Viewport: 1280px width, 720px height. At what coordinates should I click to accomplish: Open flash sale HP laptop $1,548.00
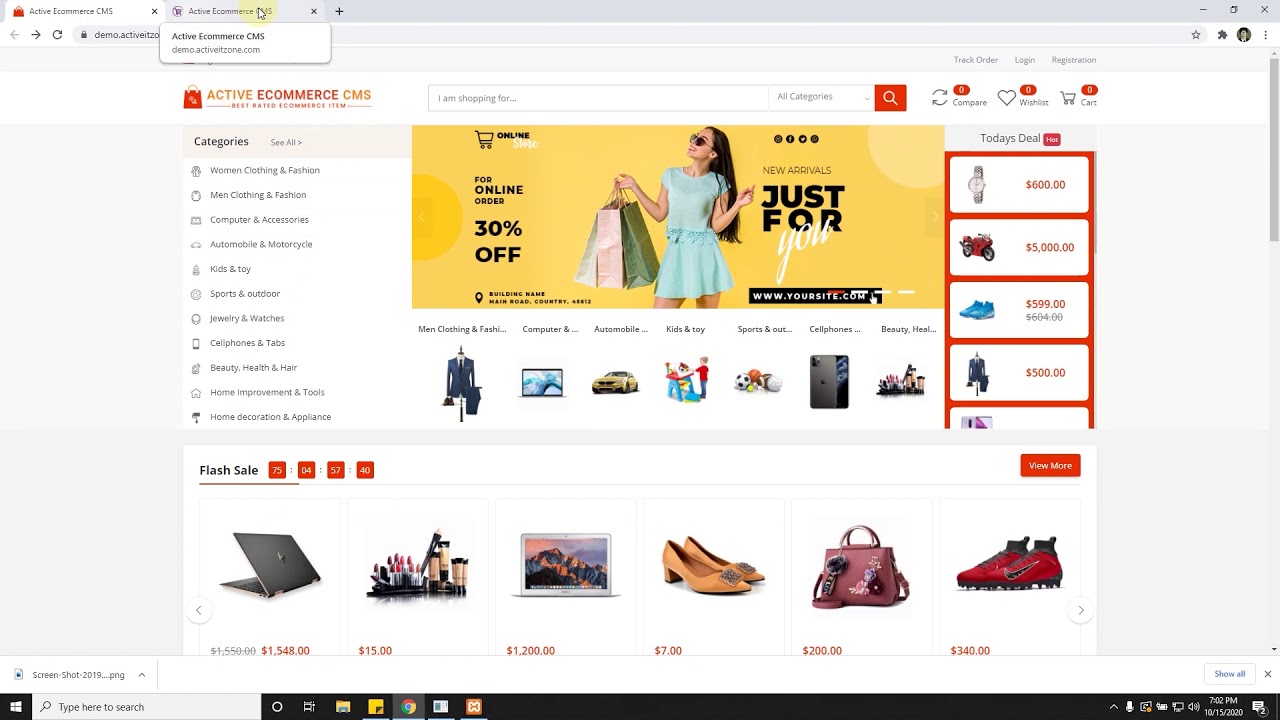[x=270, y=565]
